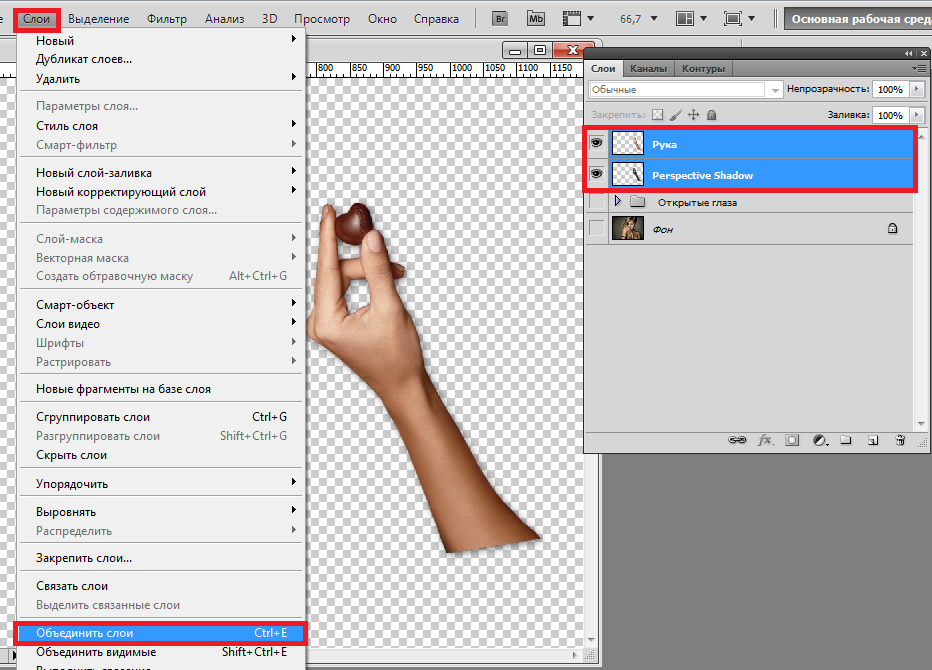Choose Связать слои menu item
This screenshot has width=932, height=670.
pyautogui.click(x=162, y=586)
